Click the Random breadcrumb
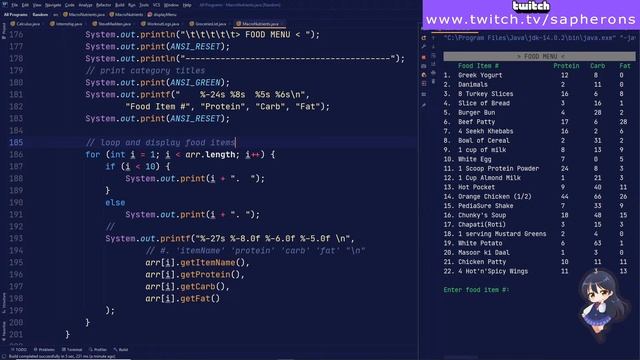640x360 pixels. click(x=40, y=15)
